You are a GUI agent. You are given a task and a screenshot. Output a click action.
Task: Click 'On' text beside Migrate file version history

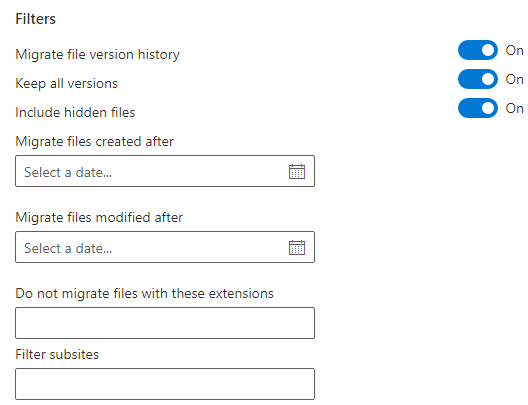click(514, 50)
